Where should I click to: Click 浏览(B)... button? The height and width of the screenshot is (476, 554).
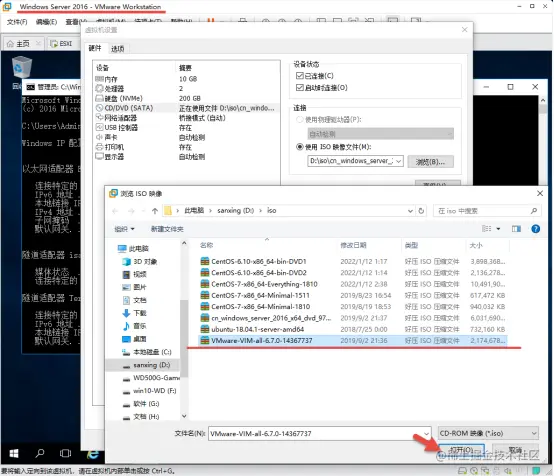tap(430, 162)
